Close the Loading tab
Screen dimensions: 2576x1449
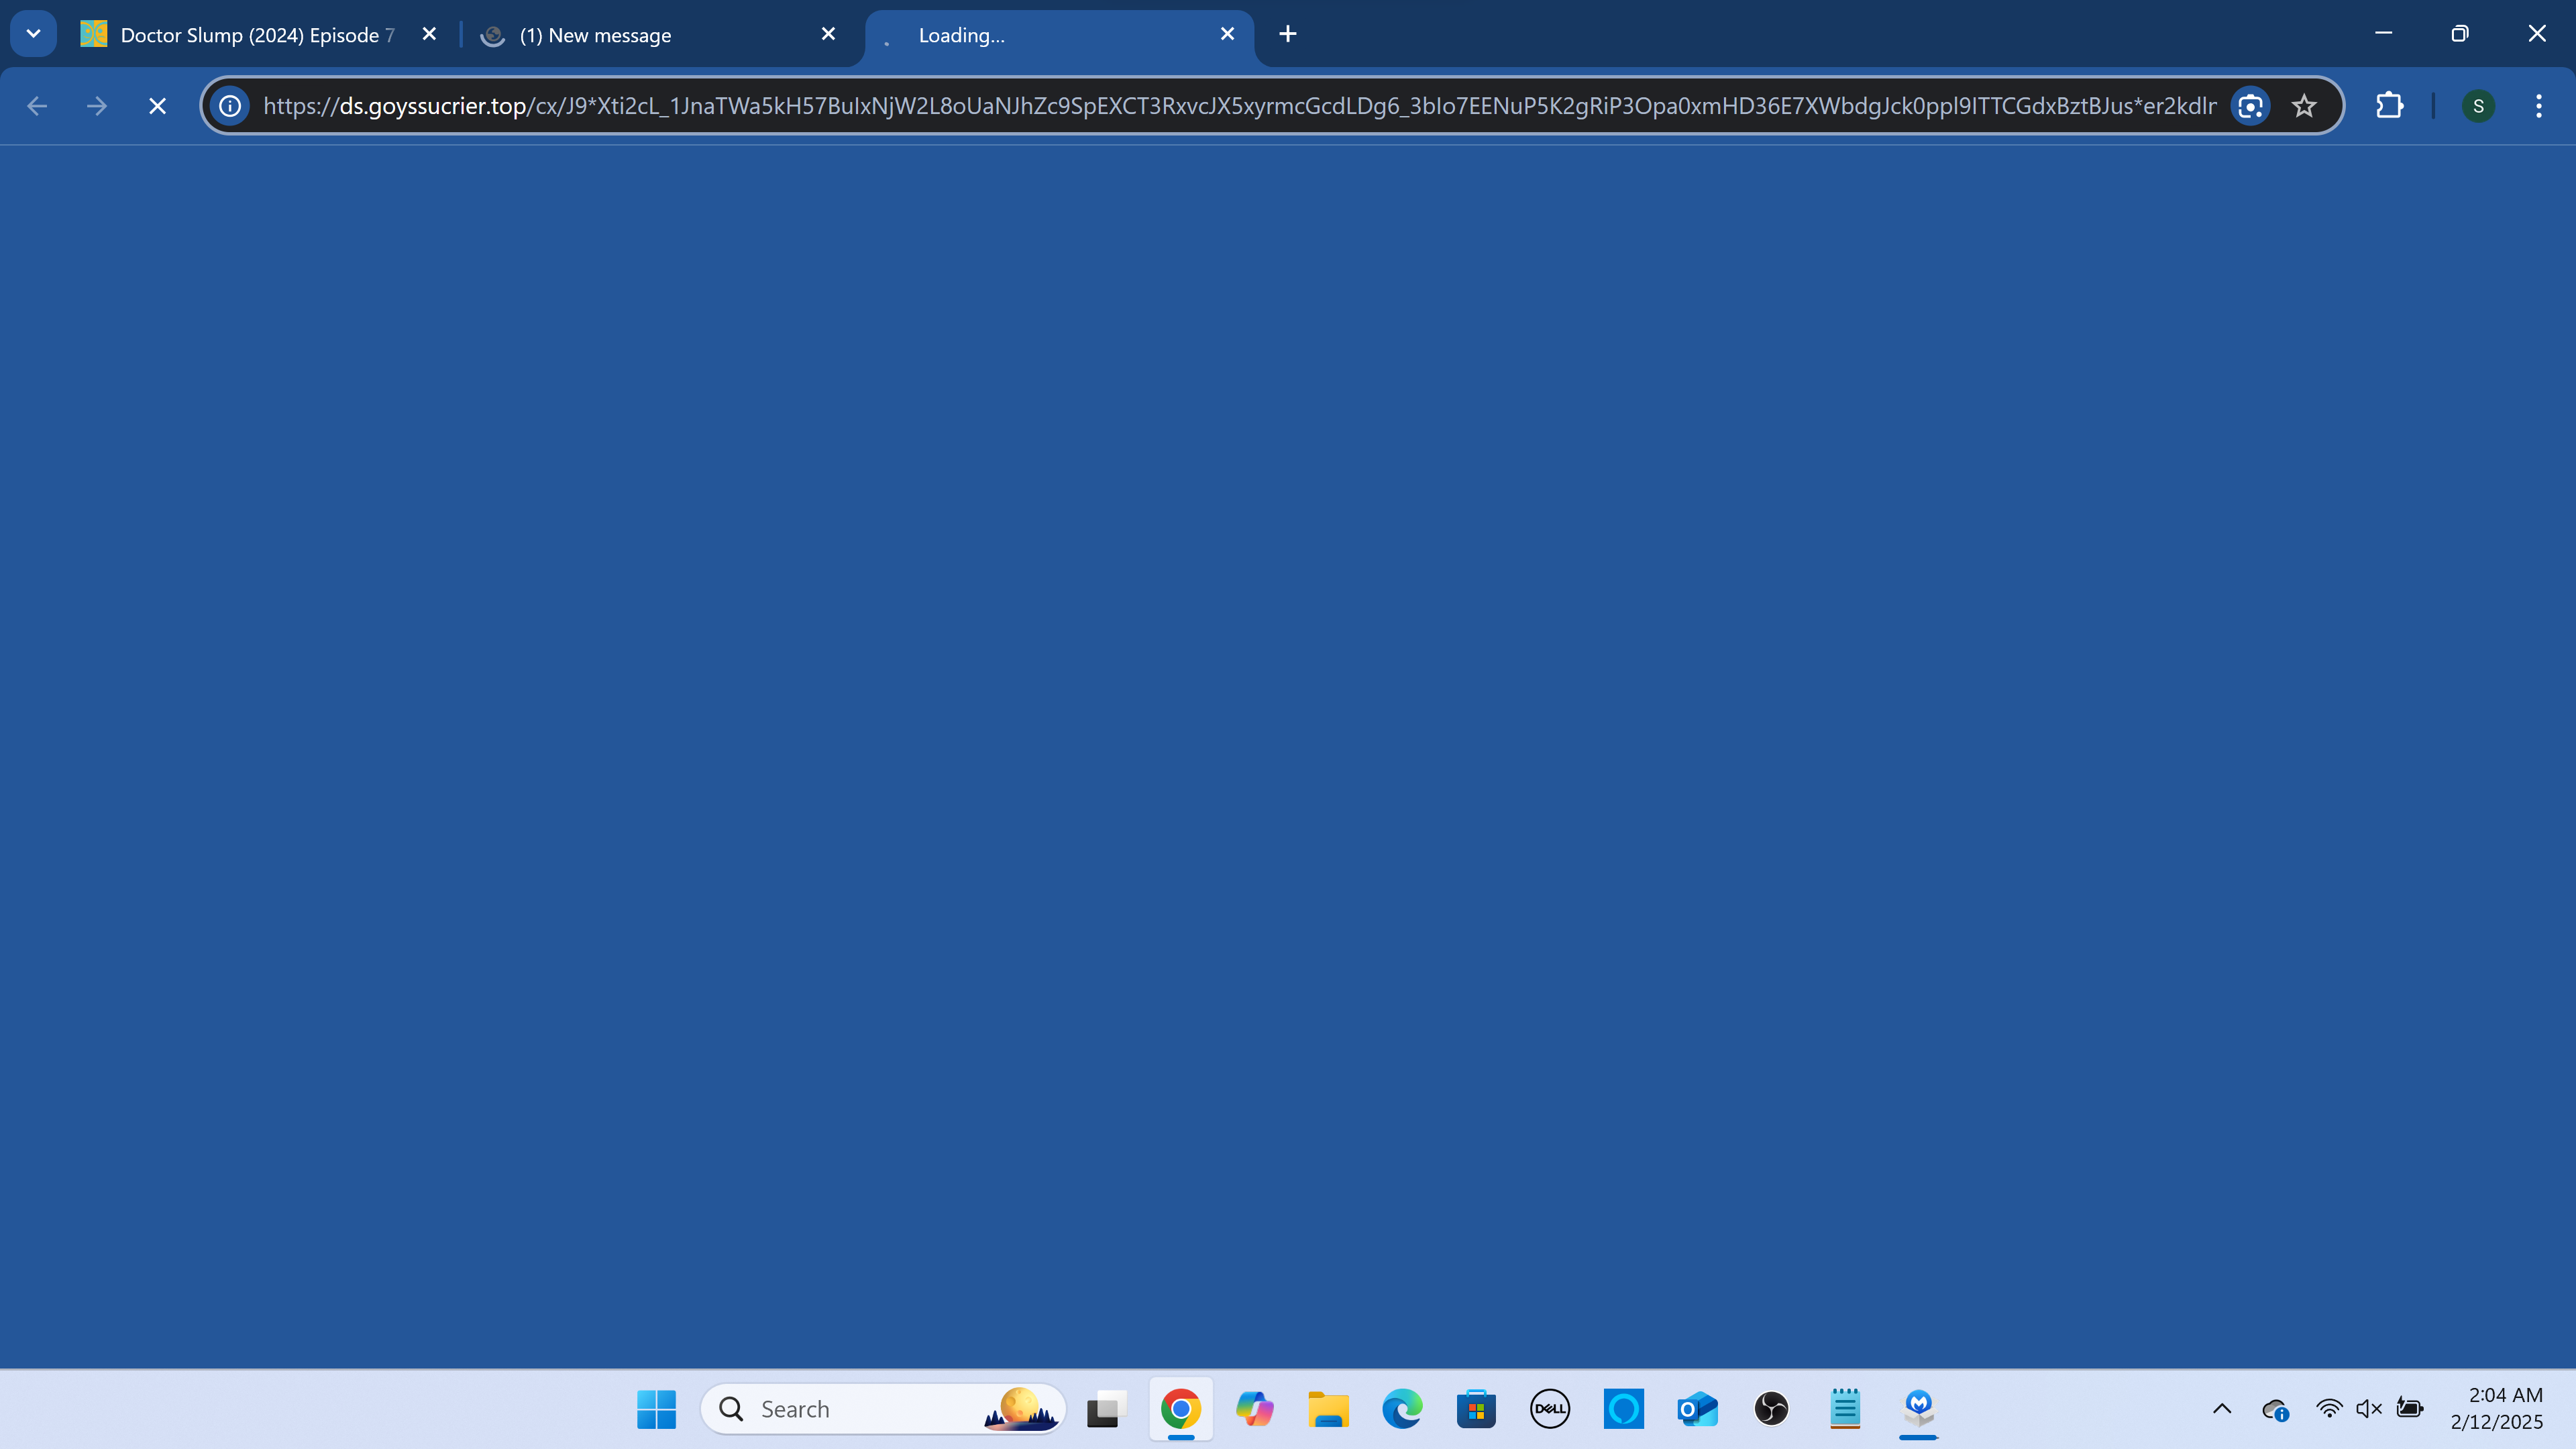coord(1227,34)
